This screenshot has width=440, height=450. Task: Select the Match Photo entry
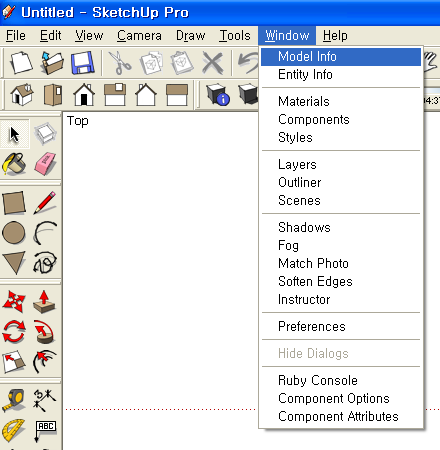pyautogui.click(x=341, y=264)
